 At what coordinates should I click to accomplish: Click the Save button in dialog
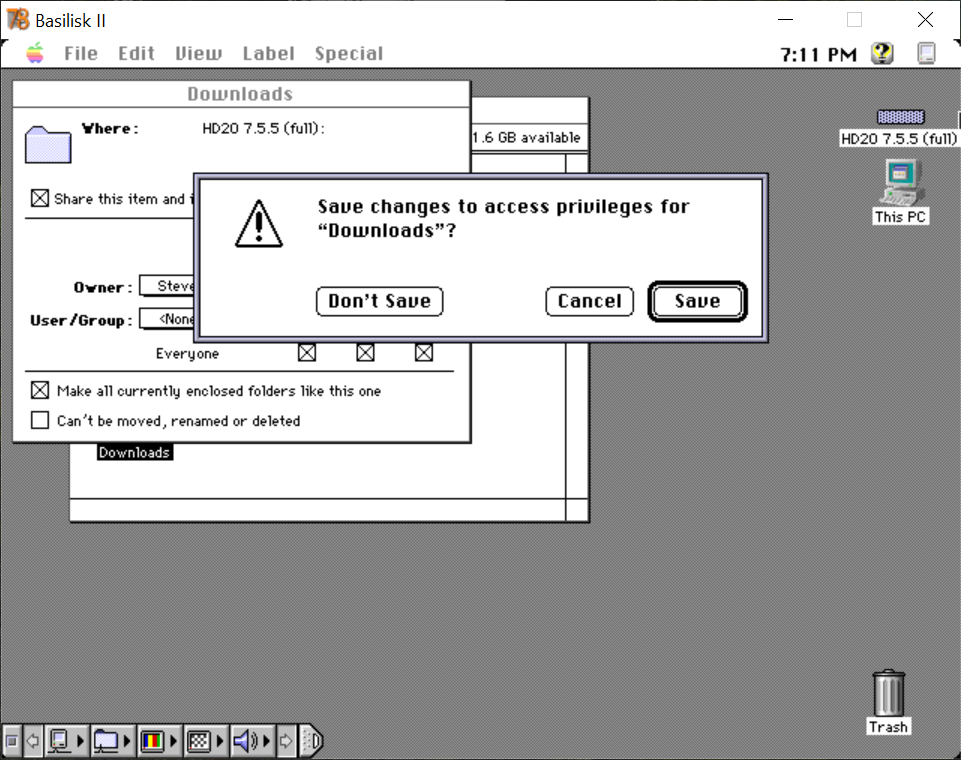(x=697, y=301)
